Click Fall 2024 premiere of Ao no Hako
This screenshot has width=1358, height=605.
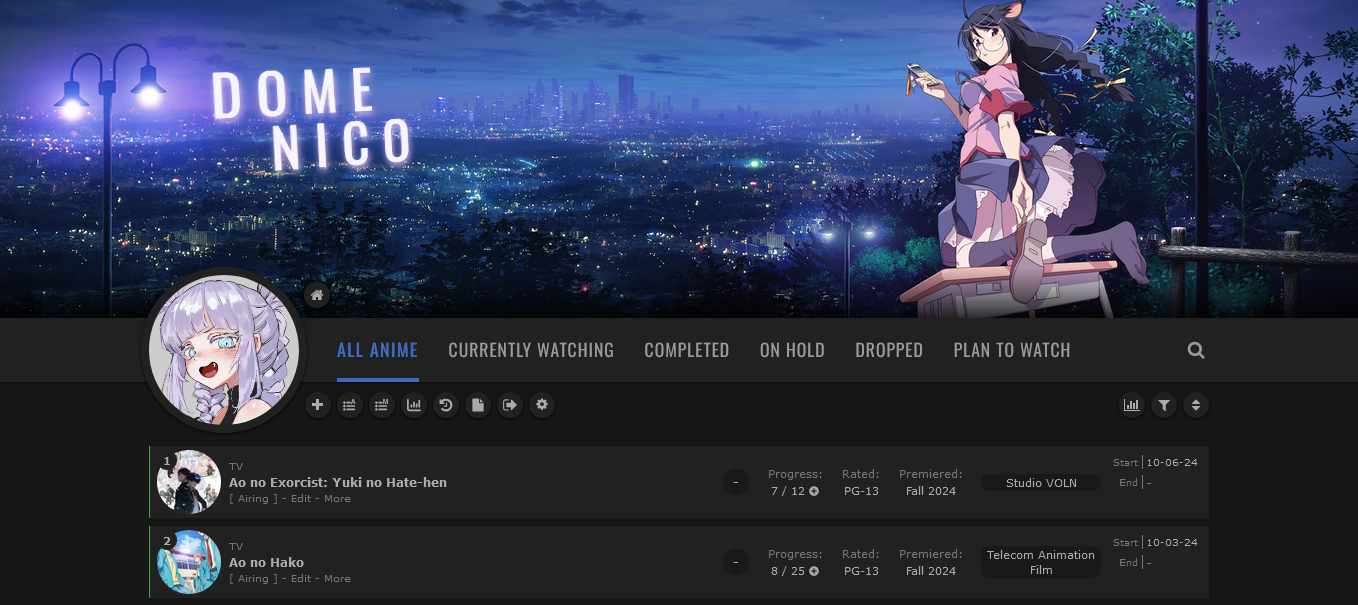[931, 571]
